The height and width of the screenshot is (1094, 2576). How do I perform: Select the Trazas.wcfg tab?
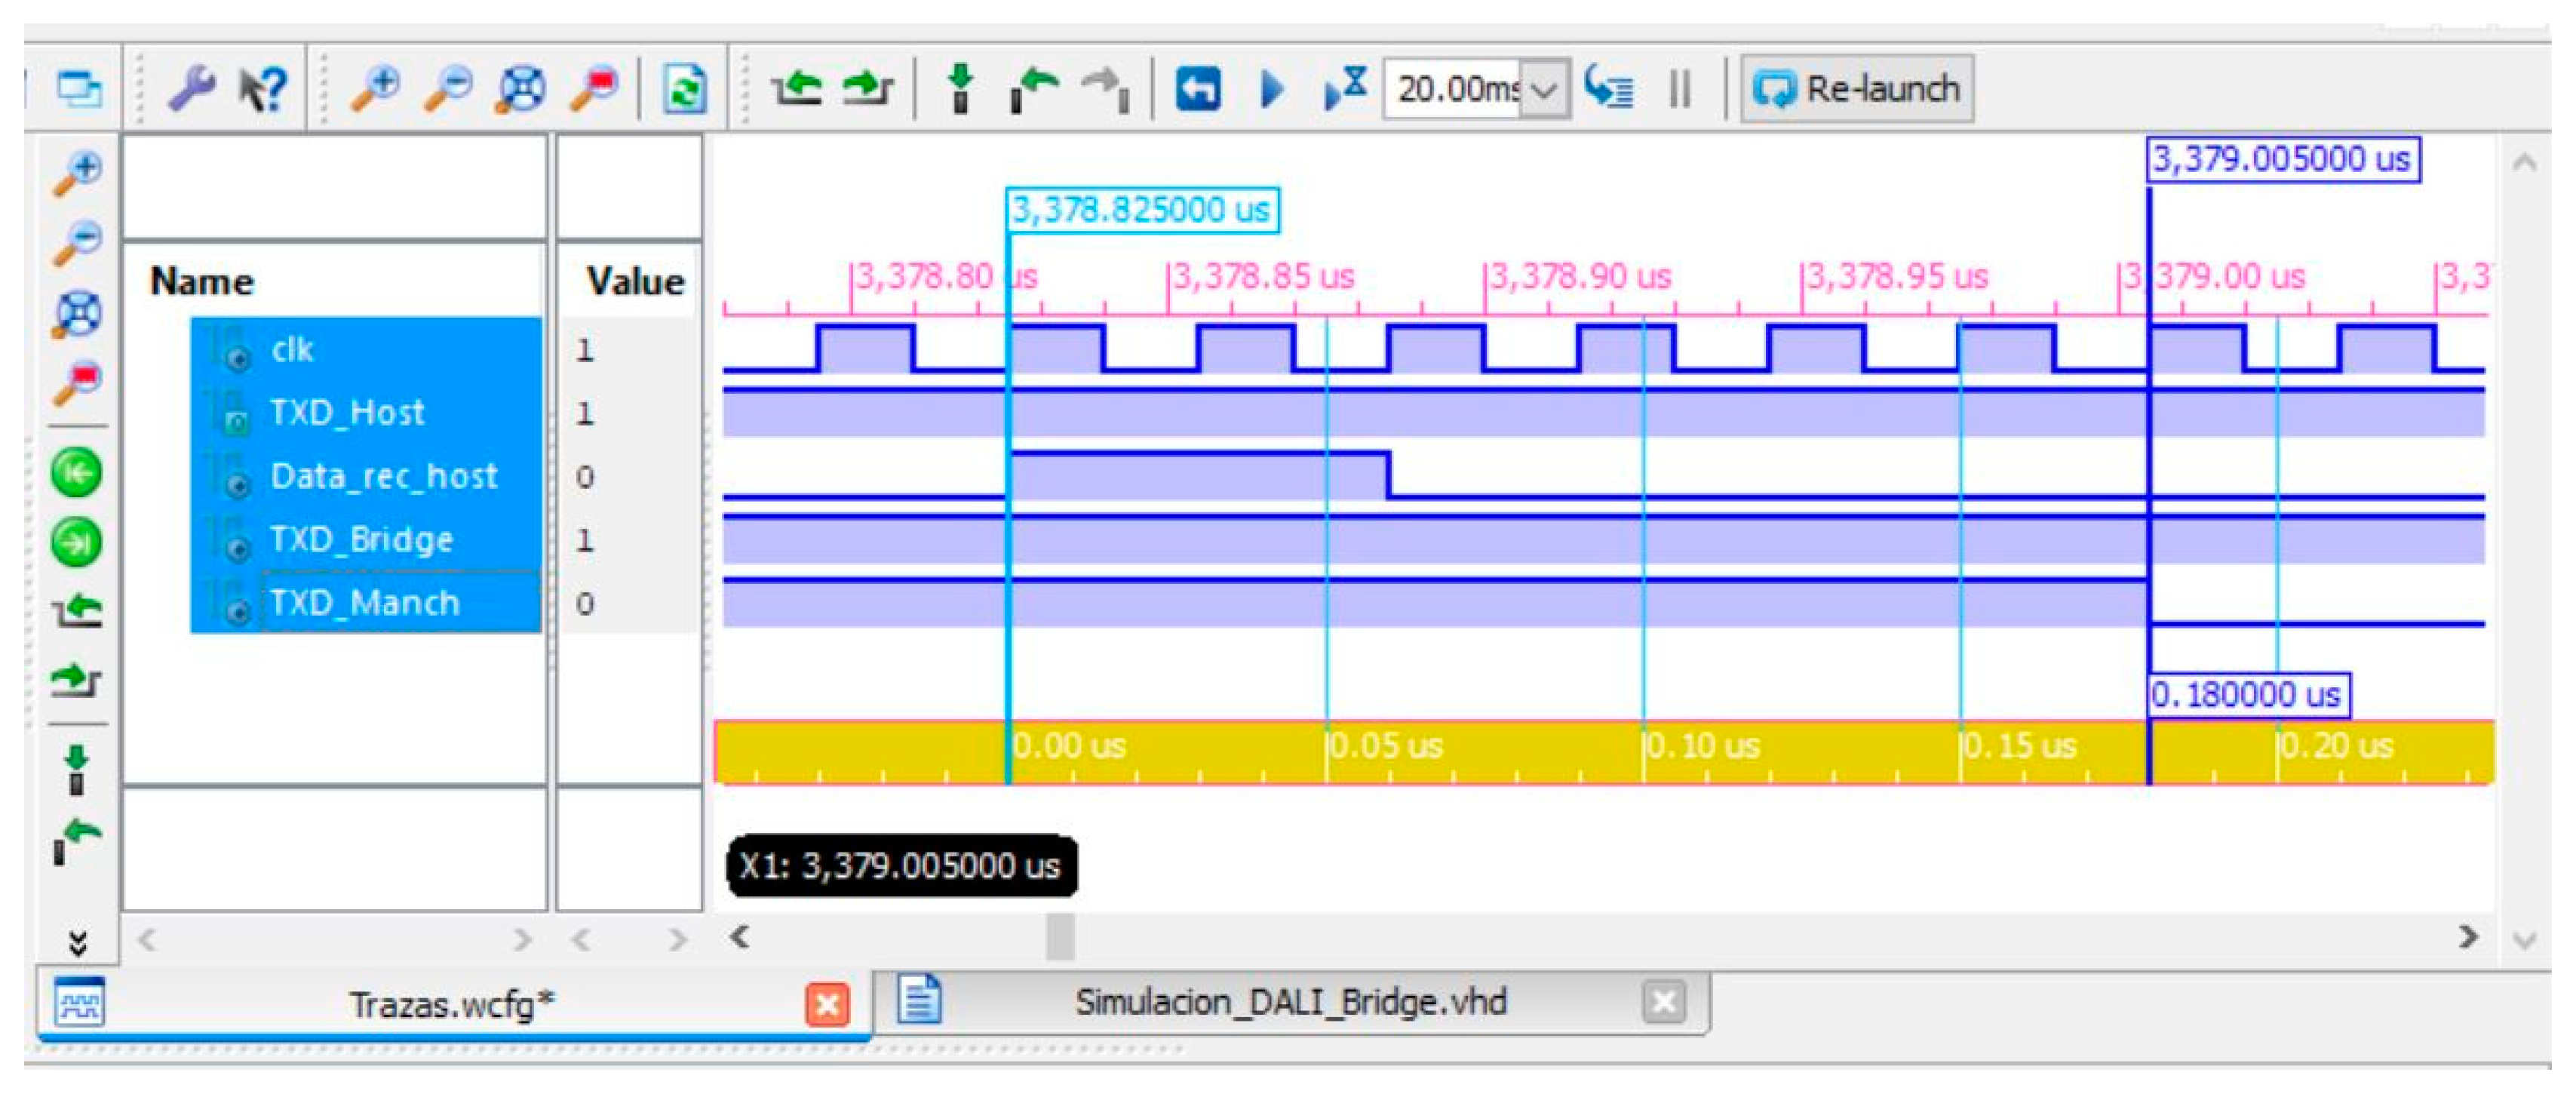coord(450,1004)
